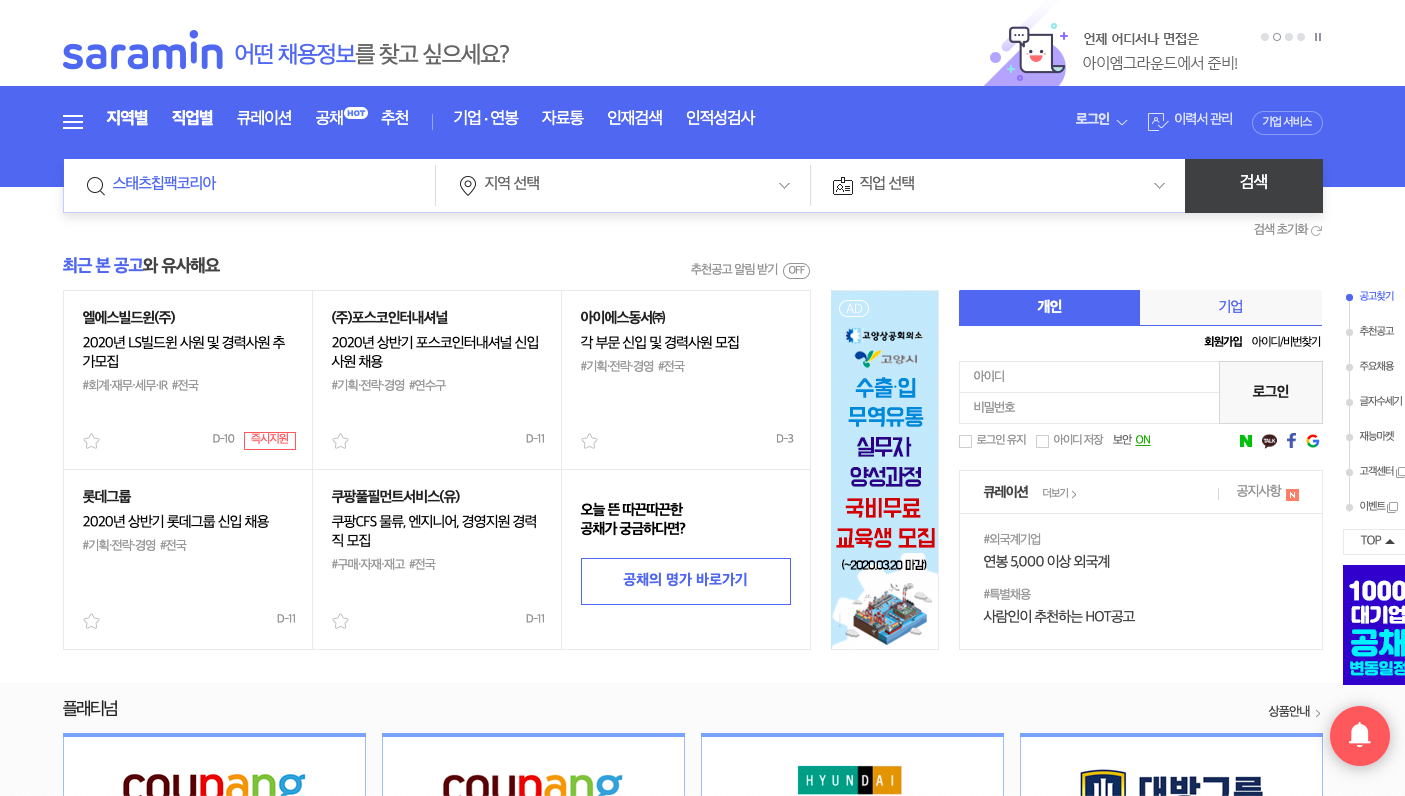1405x796 pixels.
Task: Click 아이디/비번찾기 link
Action: [1286, 342]
